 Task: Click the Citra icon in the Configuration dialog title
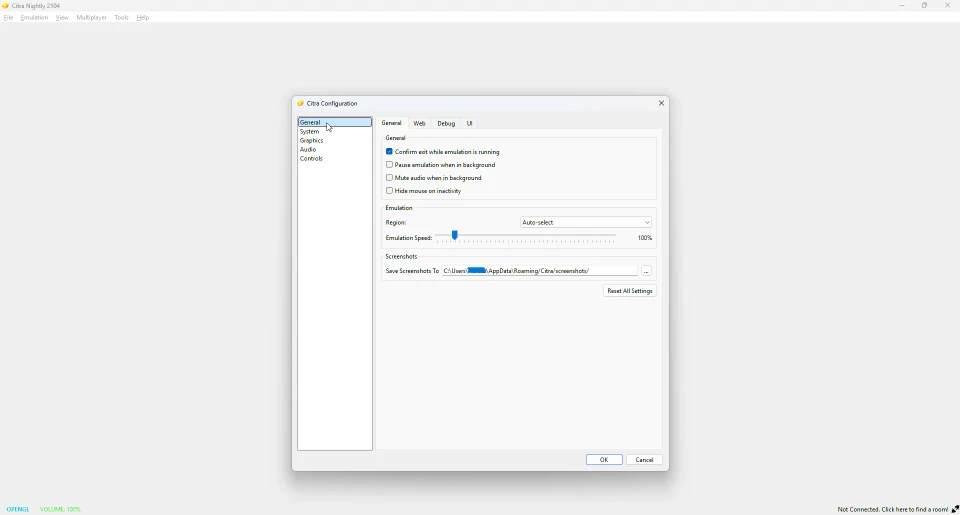tap(301, 103)
